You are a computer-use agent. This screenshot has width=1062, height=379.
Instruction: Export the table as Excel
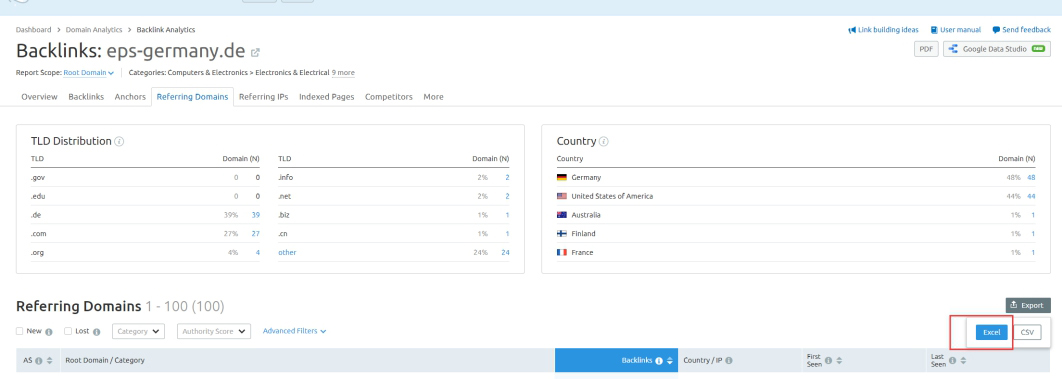click(992, 332)
